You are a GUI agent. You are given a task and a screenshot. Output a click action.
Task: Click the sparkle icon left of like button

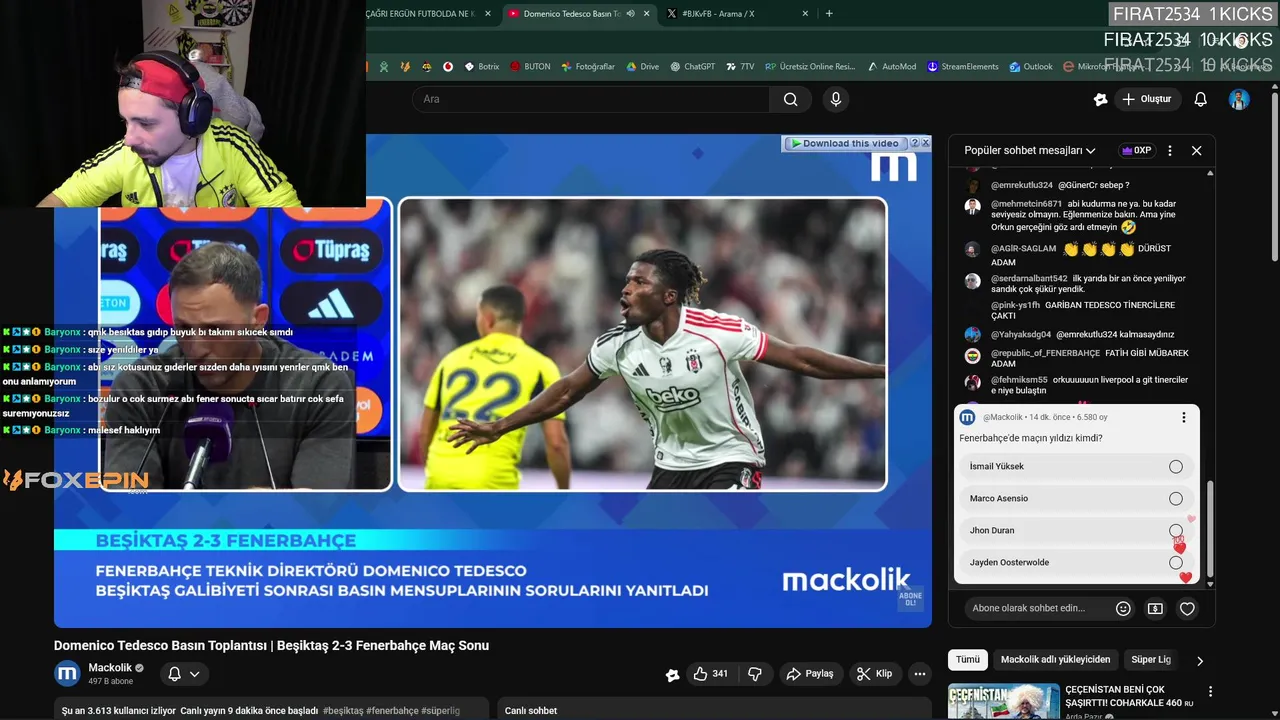[x=672, y=675]
